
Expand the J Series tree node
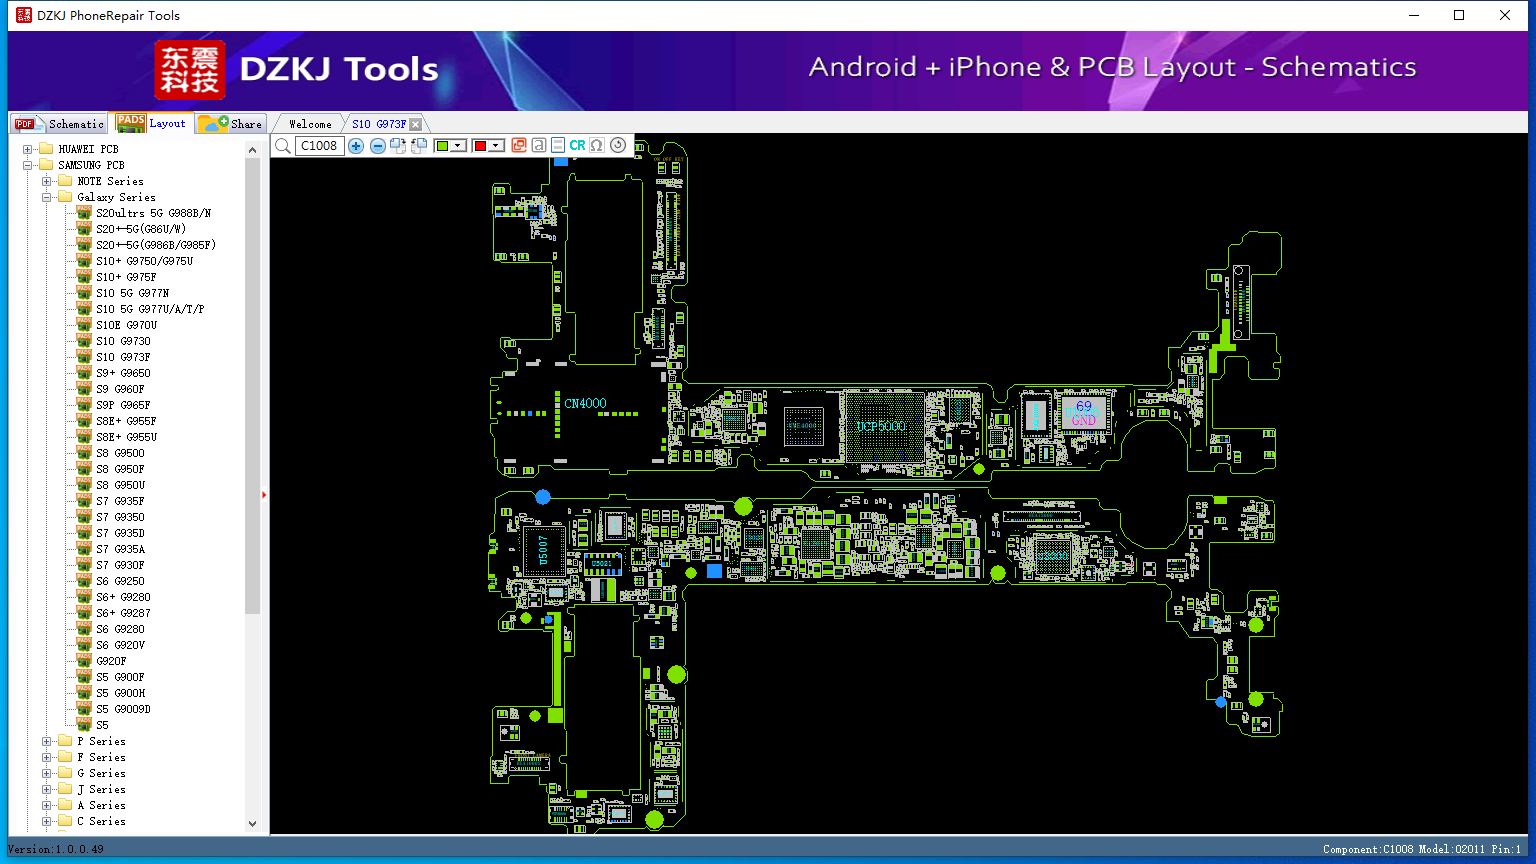coord(47,789)
